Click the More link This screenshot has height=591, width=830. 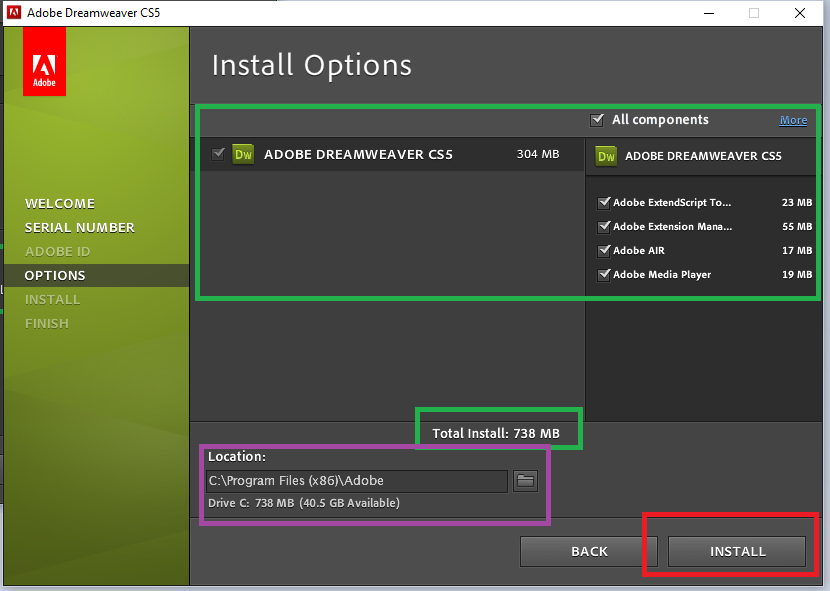793,120
